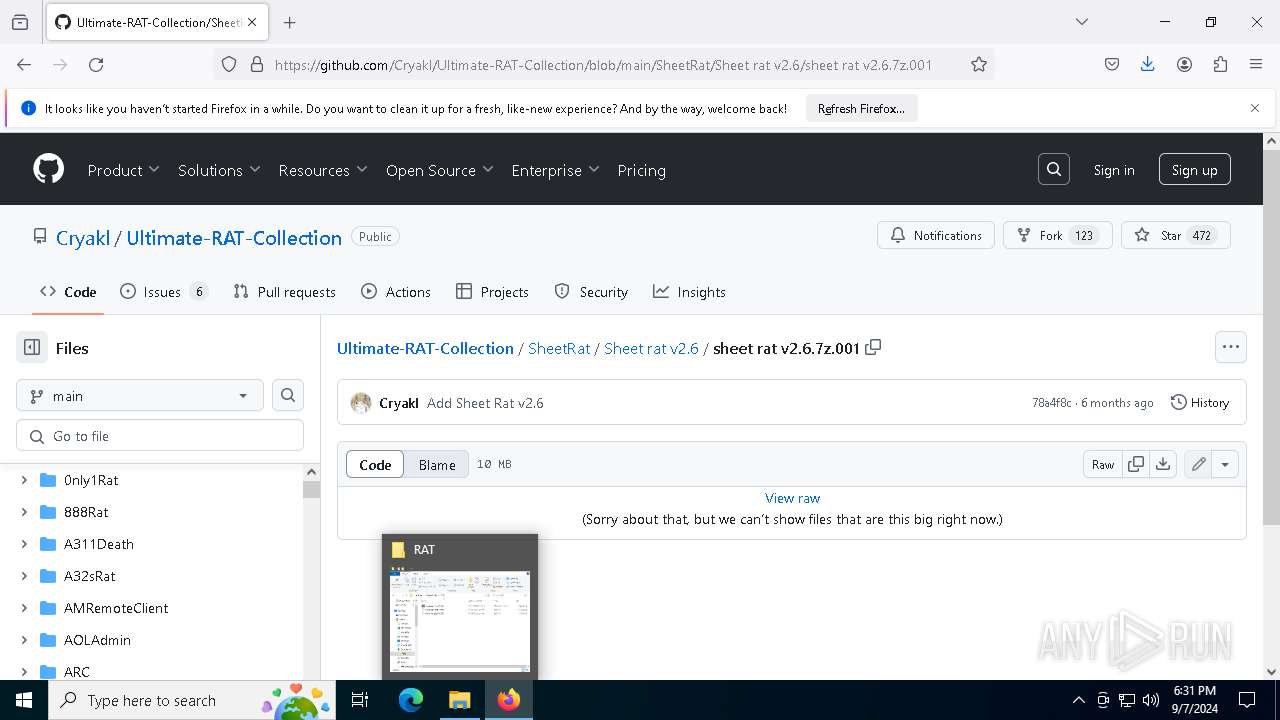
Task: Open the Pull requests tab
Action: click(x=285, y=292)
